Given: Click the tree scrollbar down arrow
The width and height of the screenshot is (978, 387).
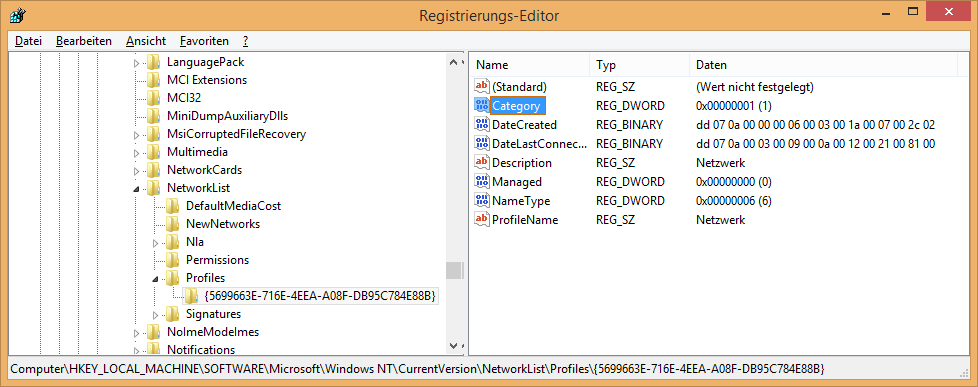Looking at the screenshot, I should click(x=454, y=346).
